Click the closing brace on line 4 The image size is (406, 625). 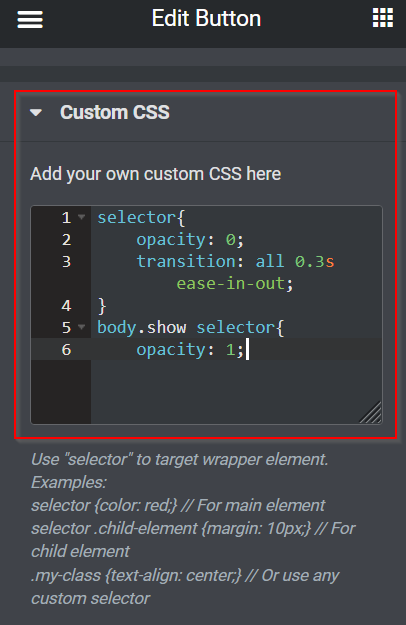click(102, 306)
